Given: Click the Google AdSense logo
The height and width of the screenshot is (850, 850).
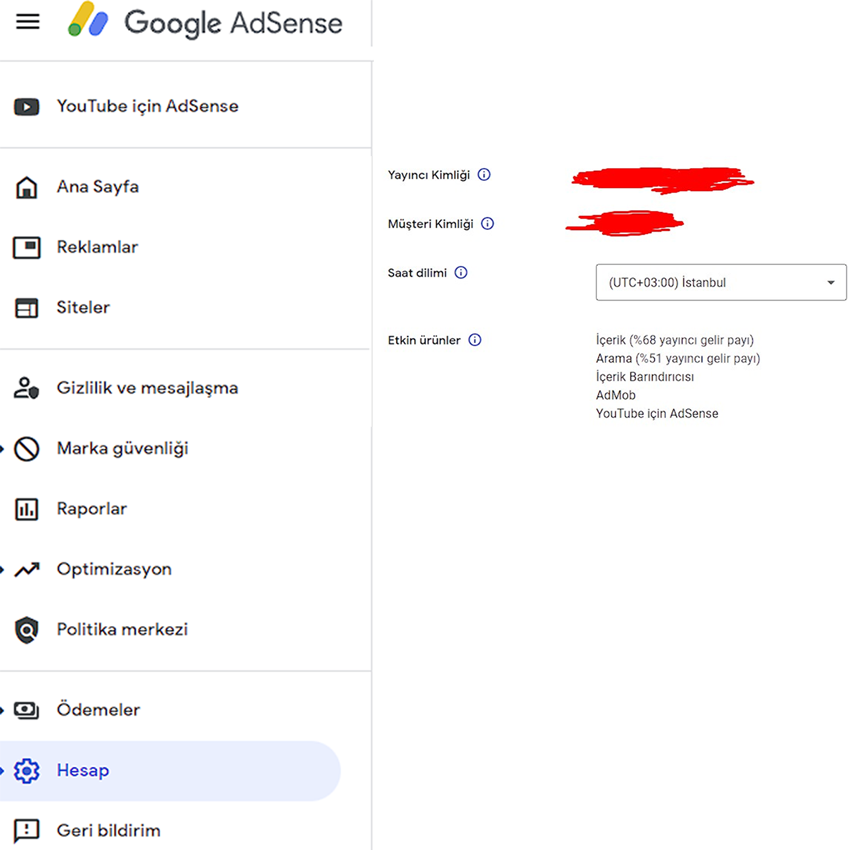Looking at the screenshot, I should [205, 21].
